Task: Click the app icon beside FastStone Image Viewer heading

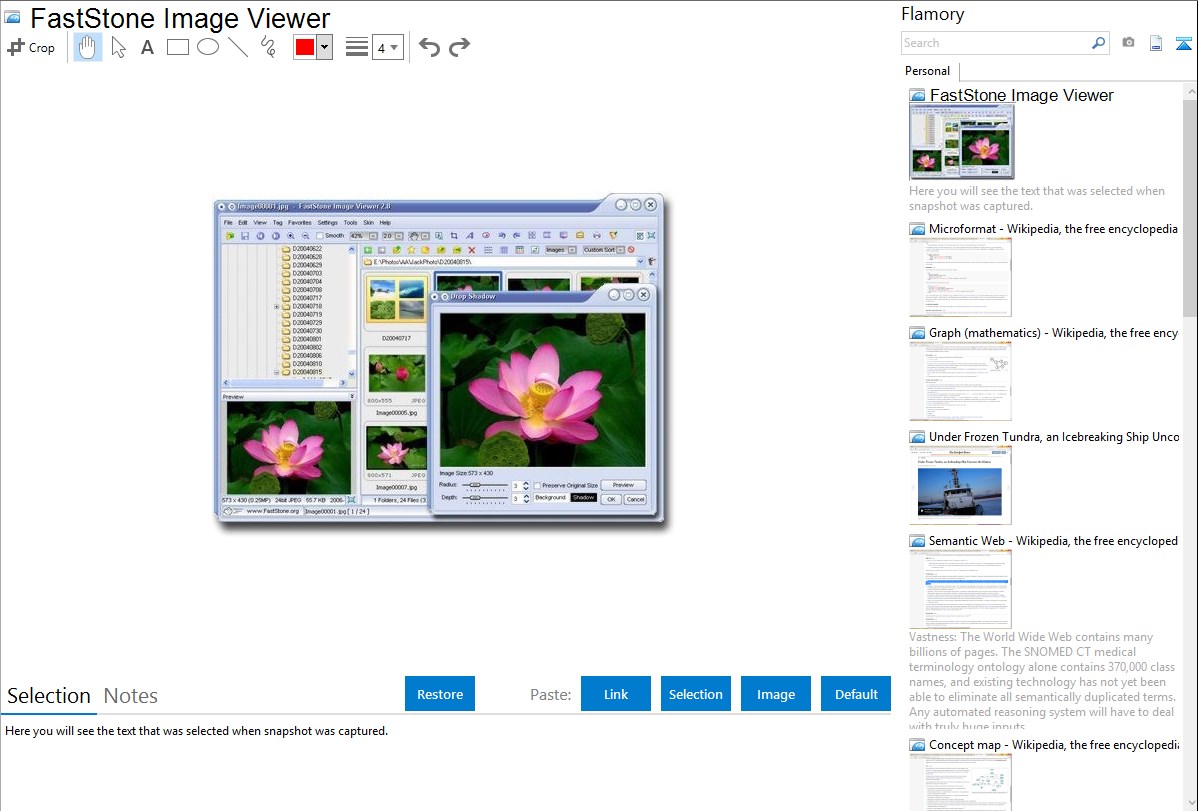Action: (12, 18)
